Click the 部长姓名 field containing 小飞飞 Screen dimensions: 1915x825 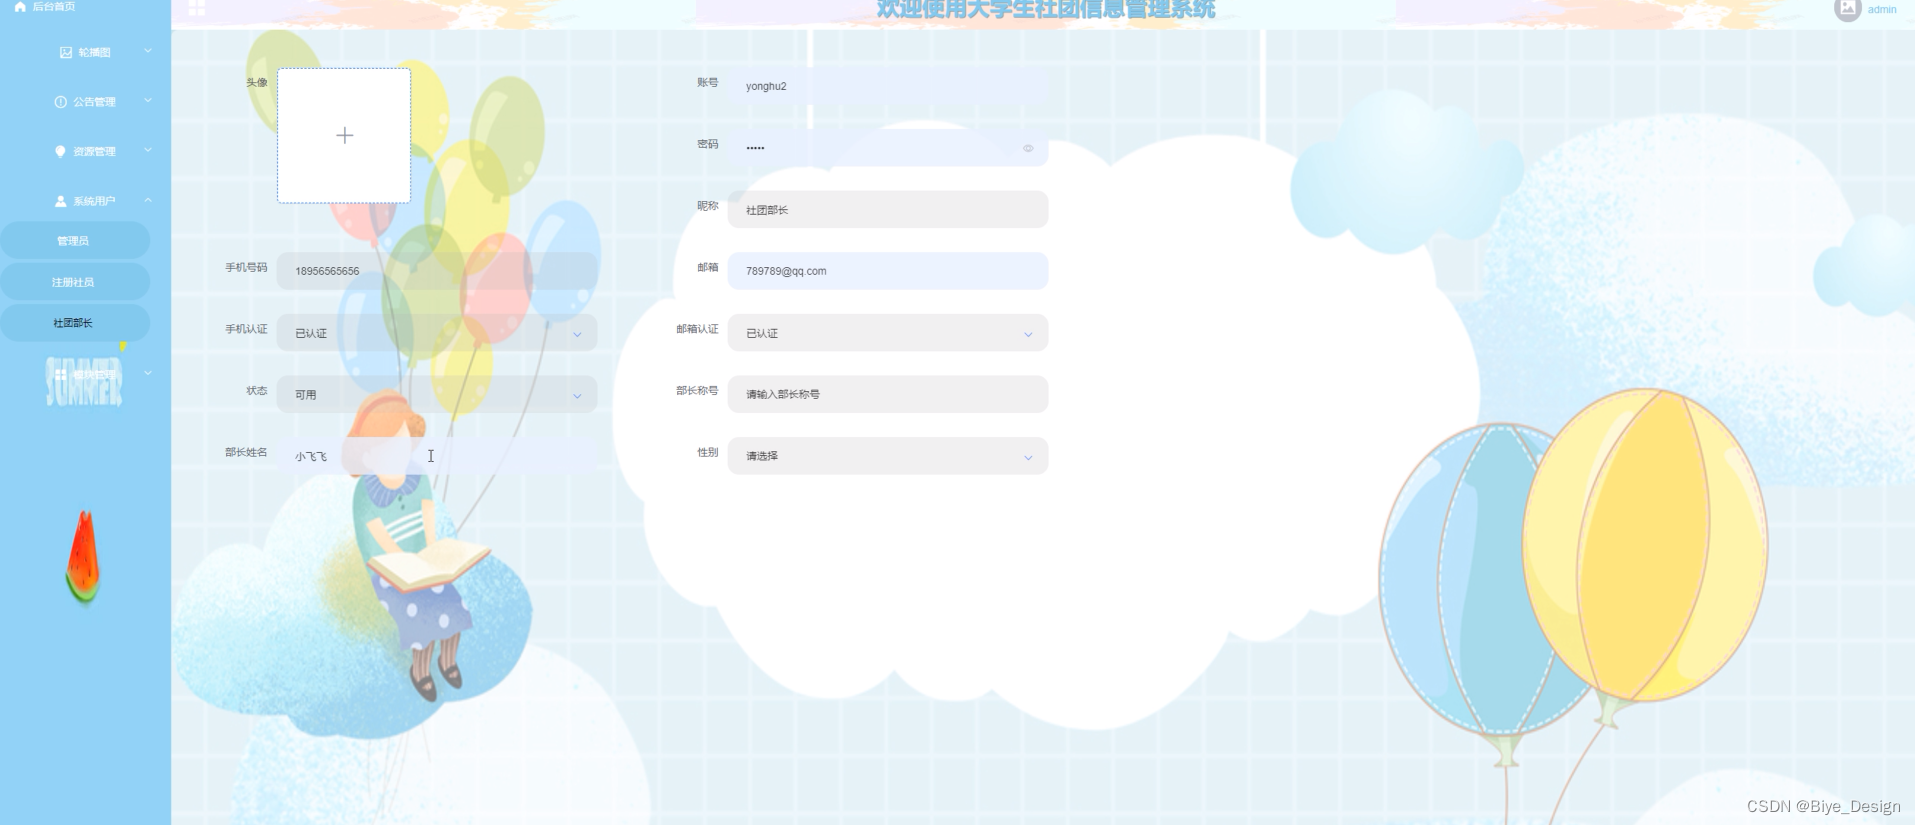point(437,456)
